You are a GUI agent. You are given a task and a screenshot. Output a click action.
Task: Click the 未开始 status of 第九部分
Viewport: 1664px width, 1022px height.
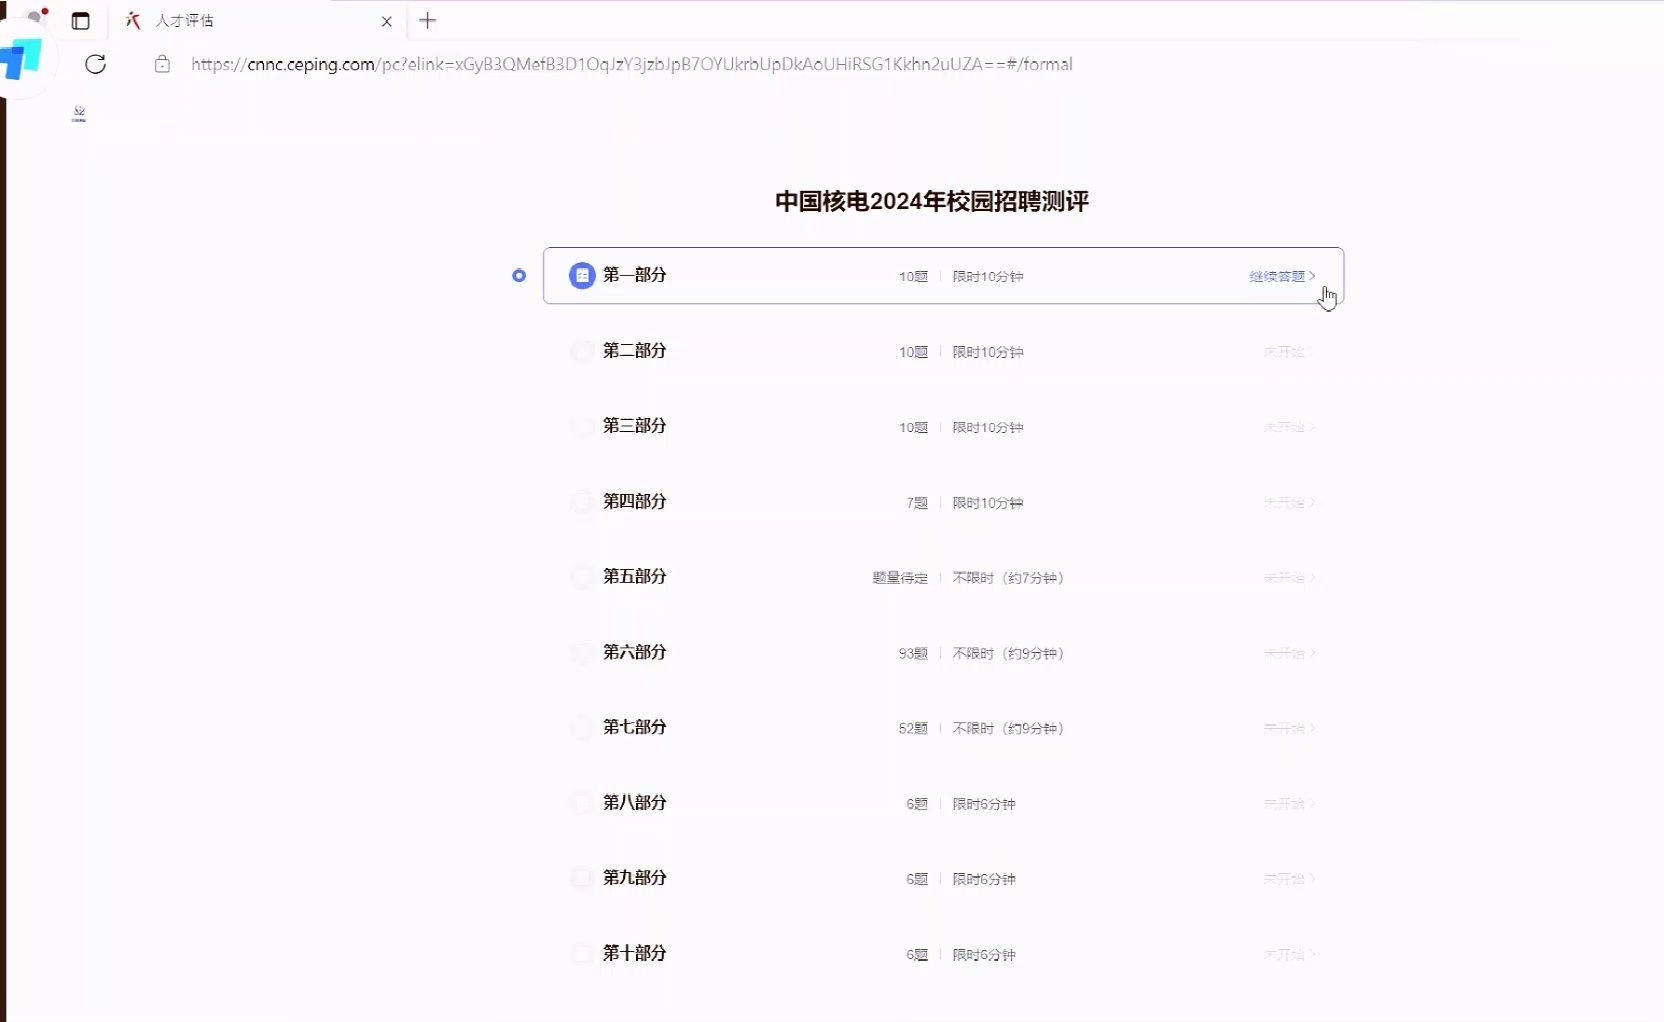coord(1289,879)
